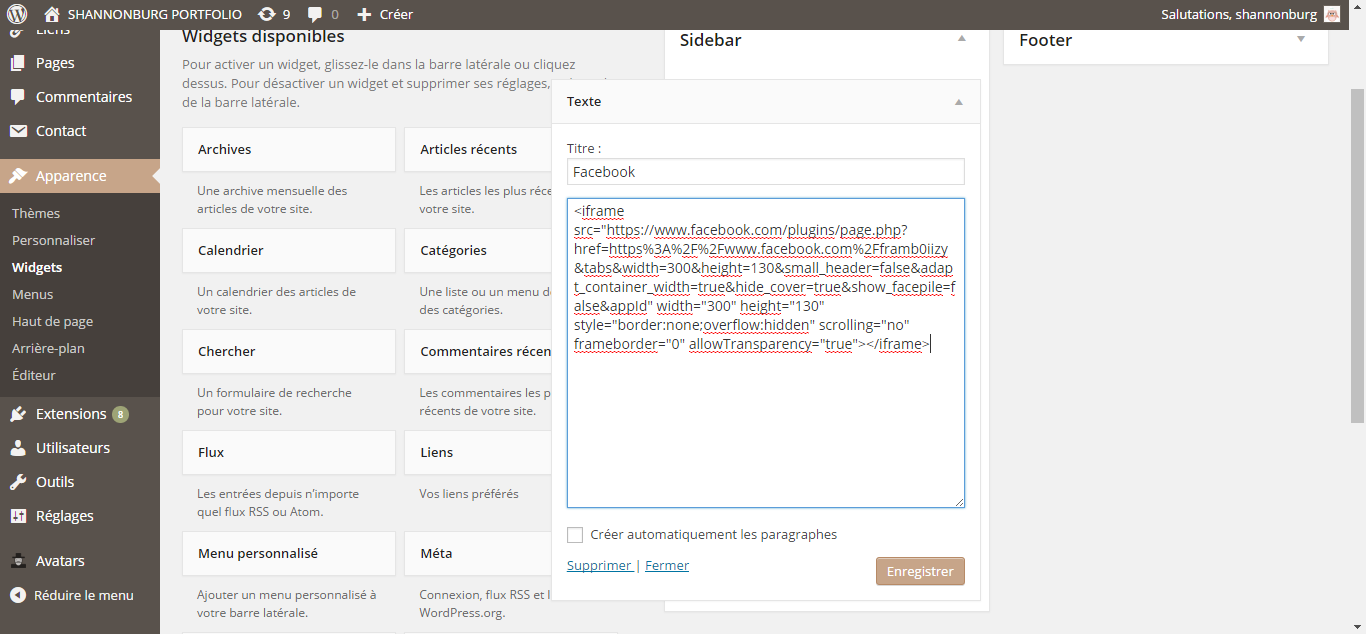Open updates icon showing 9
Screen dimensions: 1366x634
[x=267, y=14]
